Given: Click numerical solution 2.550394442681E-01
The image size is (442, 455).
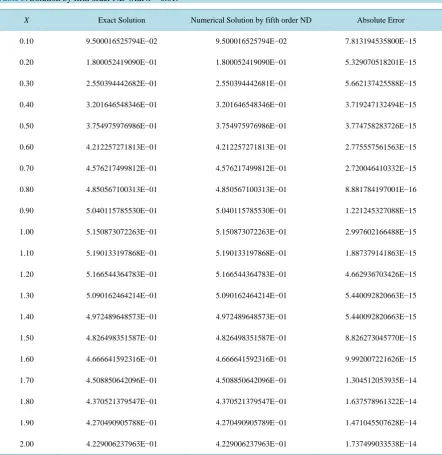Looking at the screenshot, I should [x=251, y=84].
